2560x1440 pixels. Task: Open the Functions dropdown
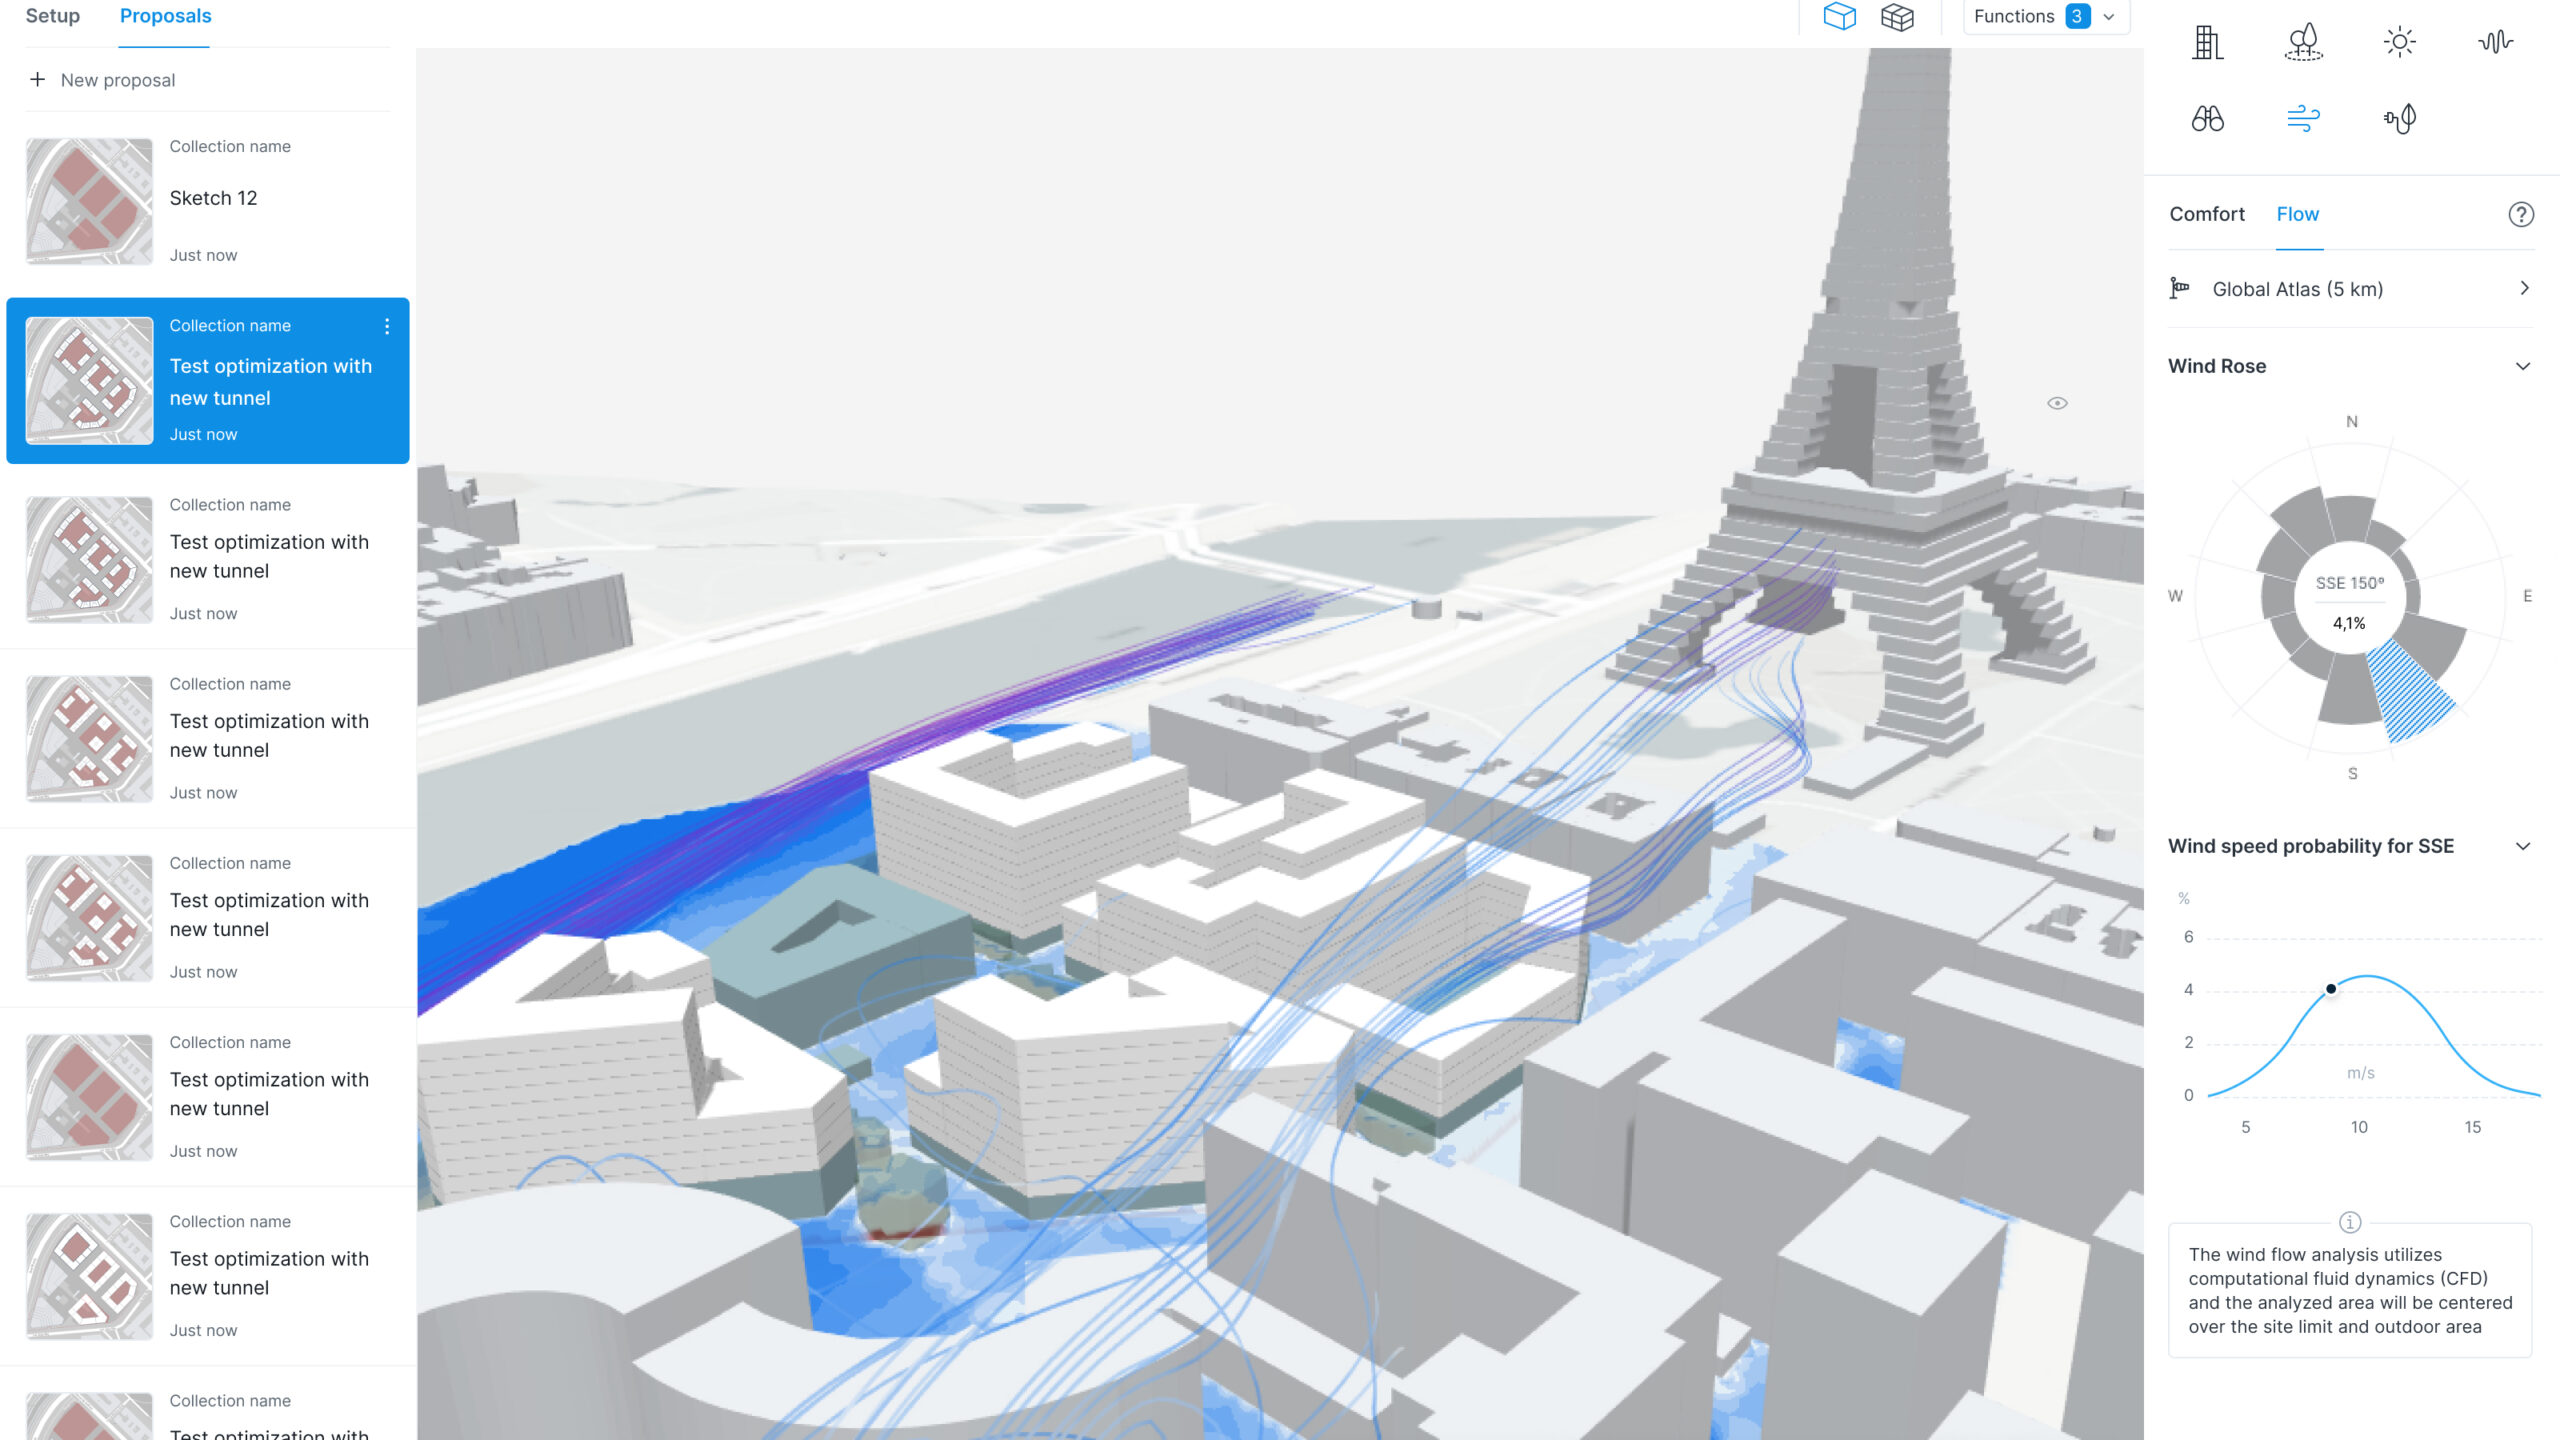click(2046, 17)
